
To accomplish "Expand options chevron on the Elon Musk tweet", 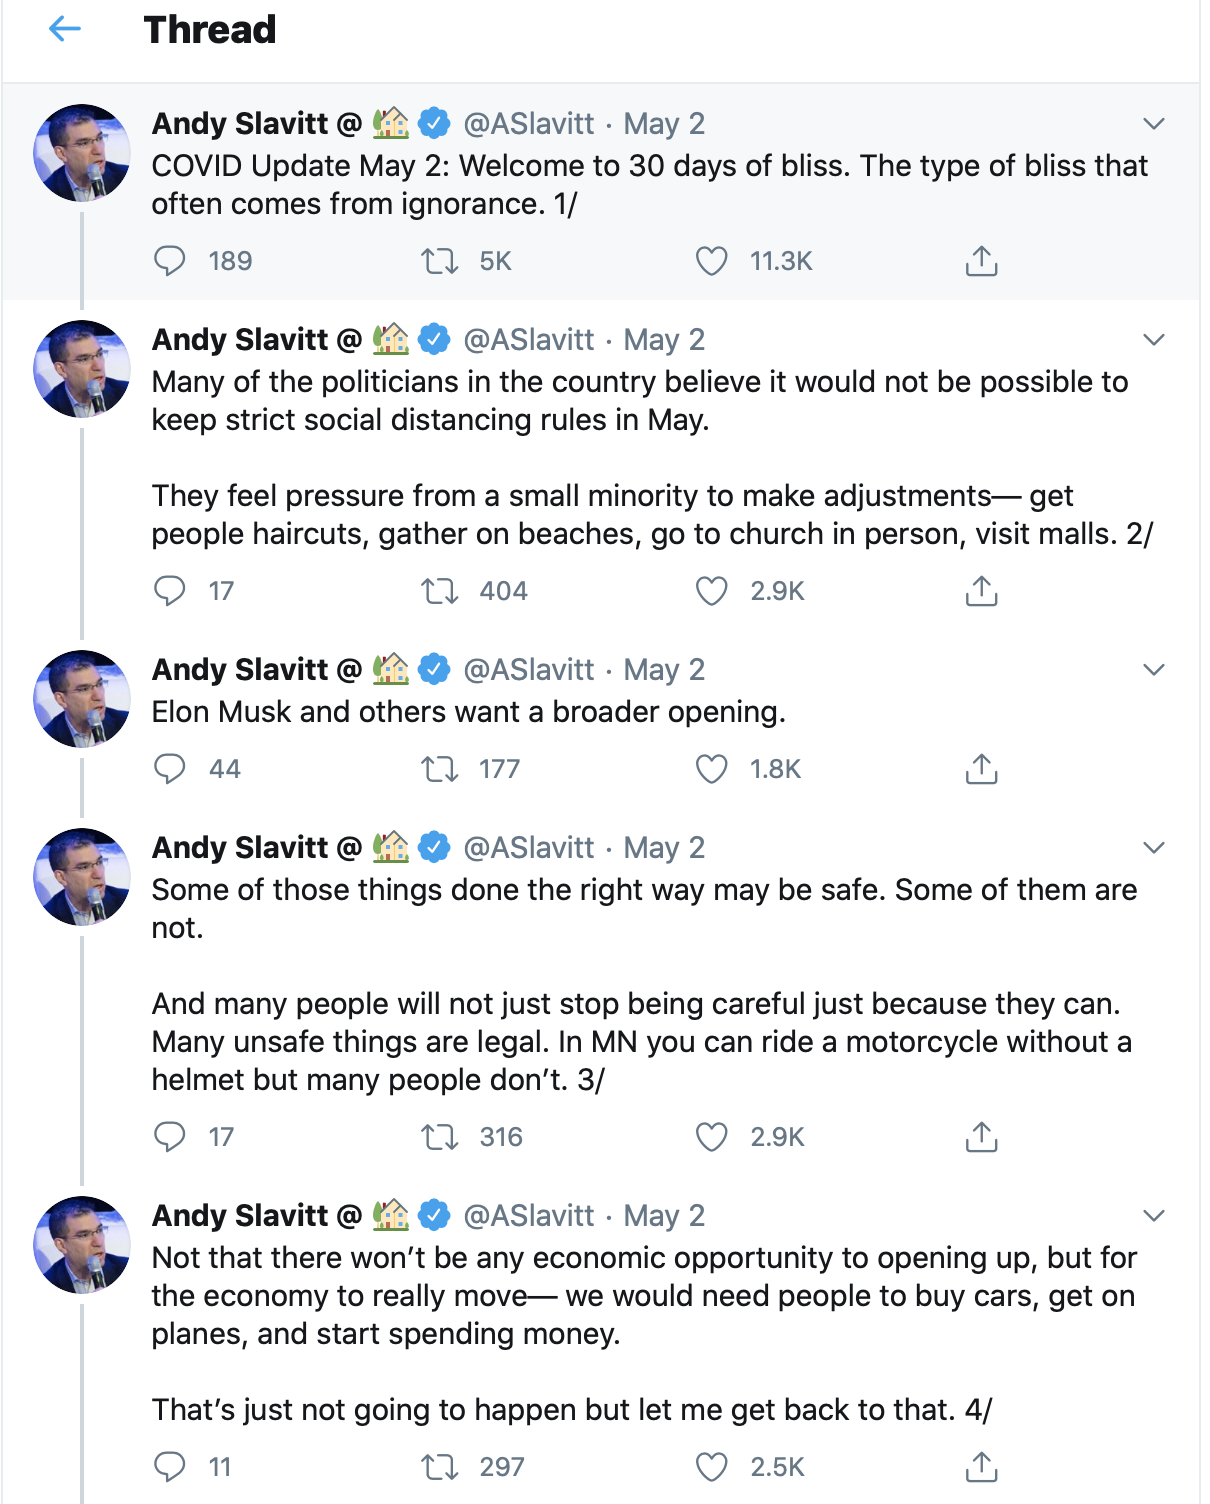I will (x=1154, y=670).
